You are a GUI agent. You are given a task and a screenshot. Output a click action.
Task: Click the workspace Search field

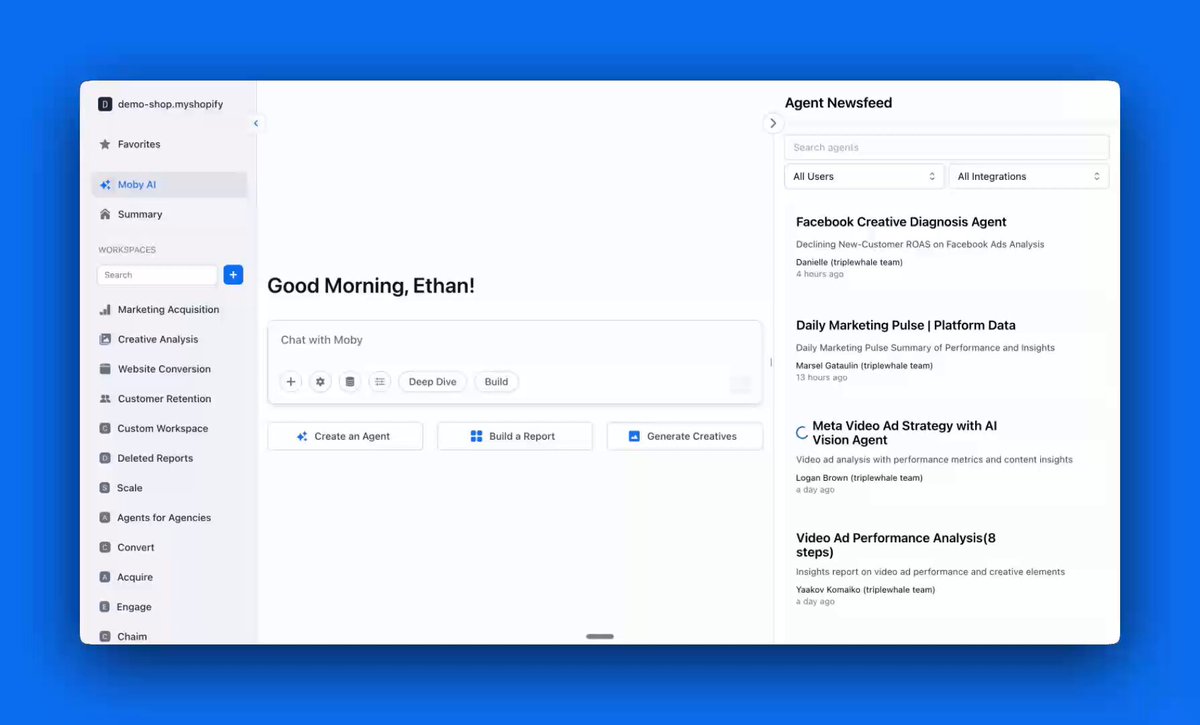pyautogui.click(x=157, y=274)
